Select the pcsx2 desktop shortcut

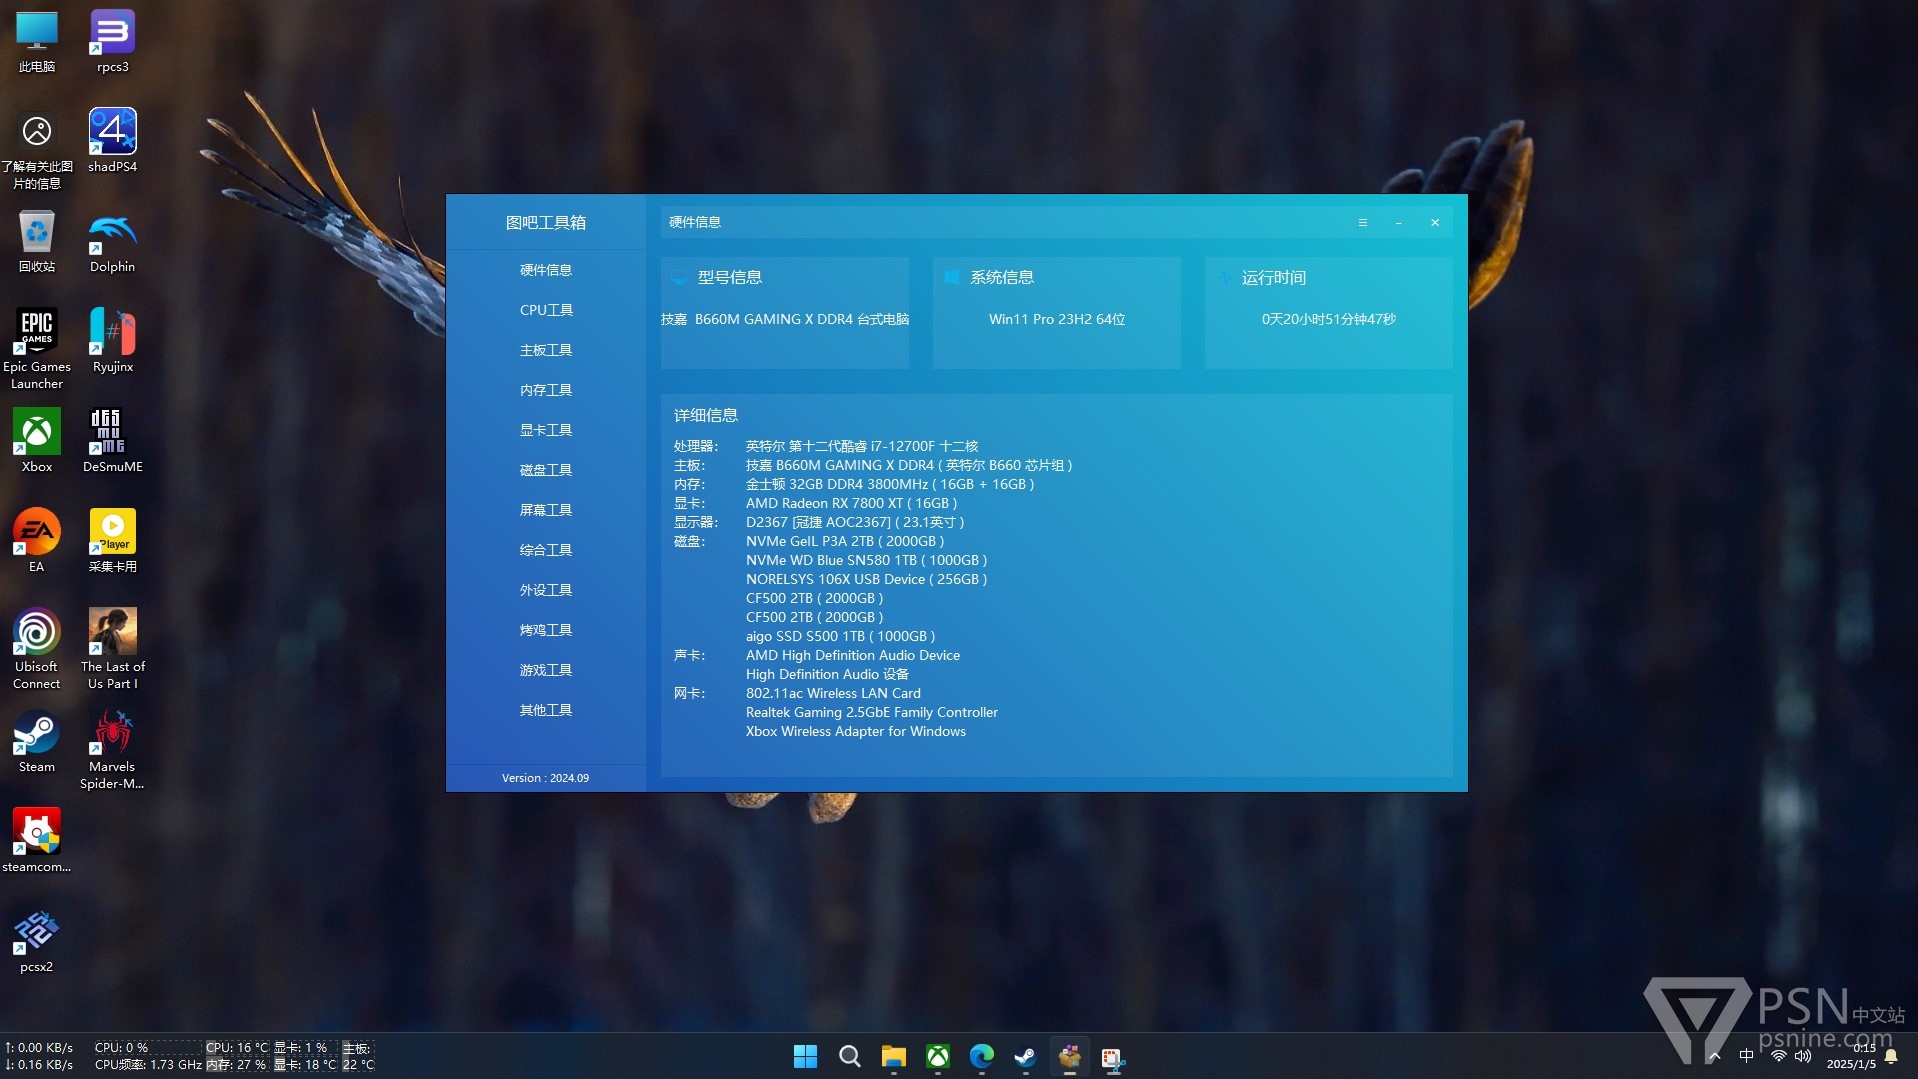[x=37, y=941]
